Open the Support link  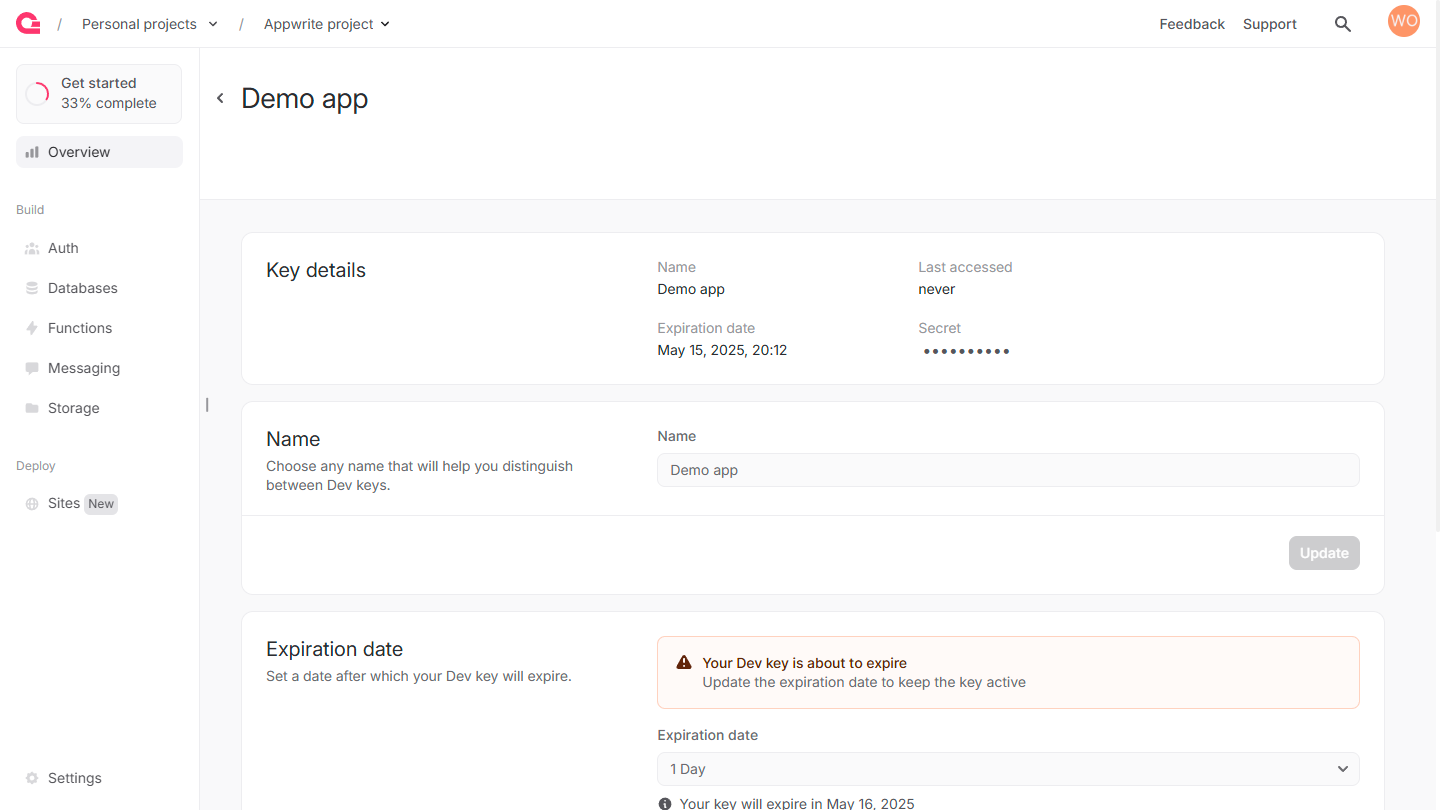coord(1269,24)
